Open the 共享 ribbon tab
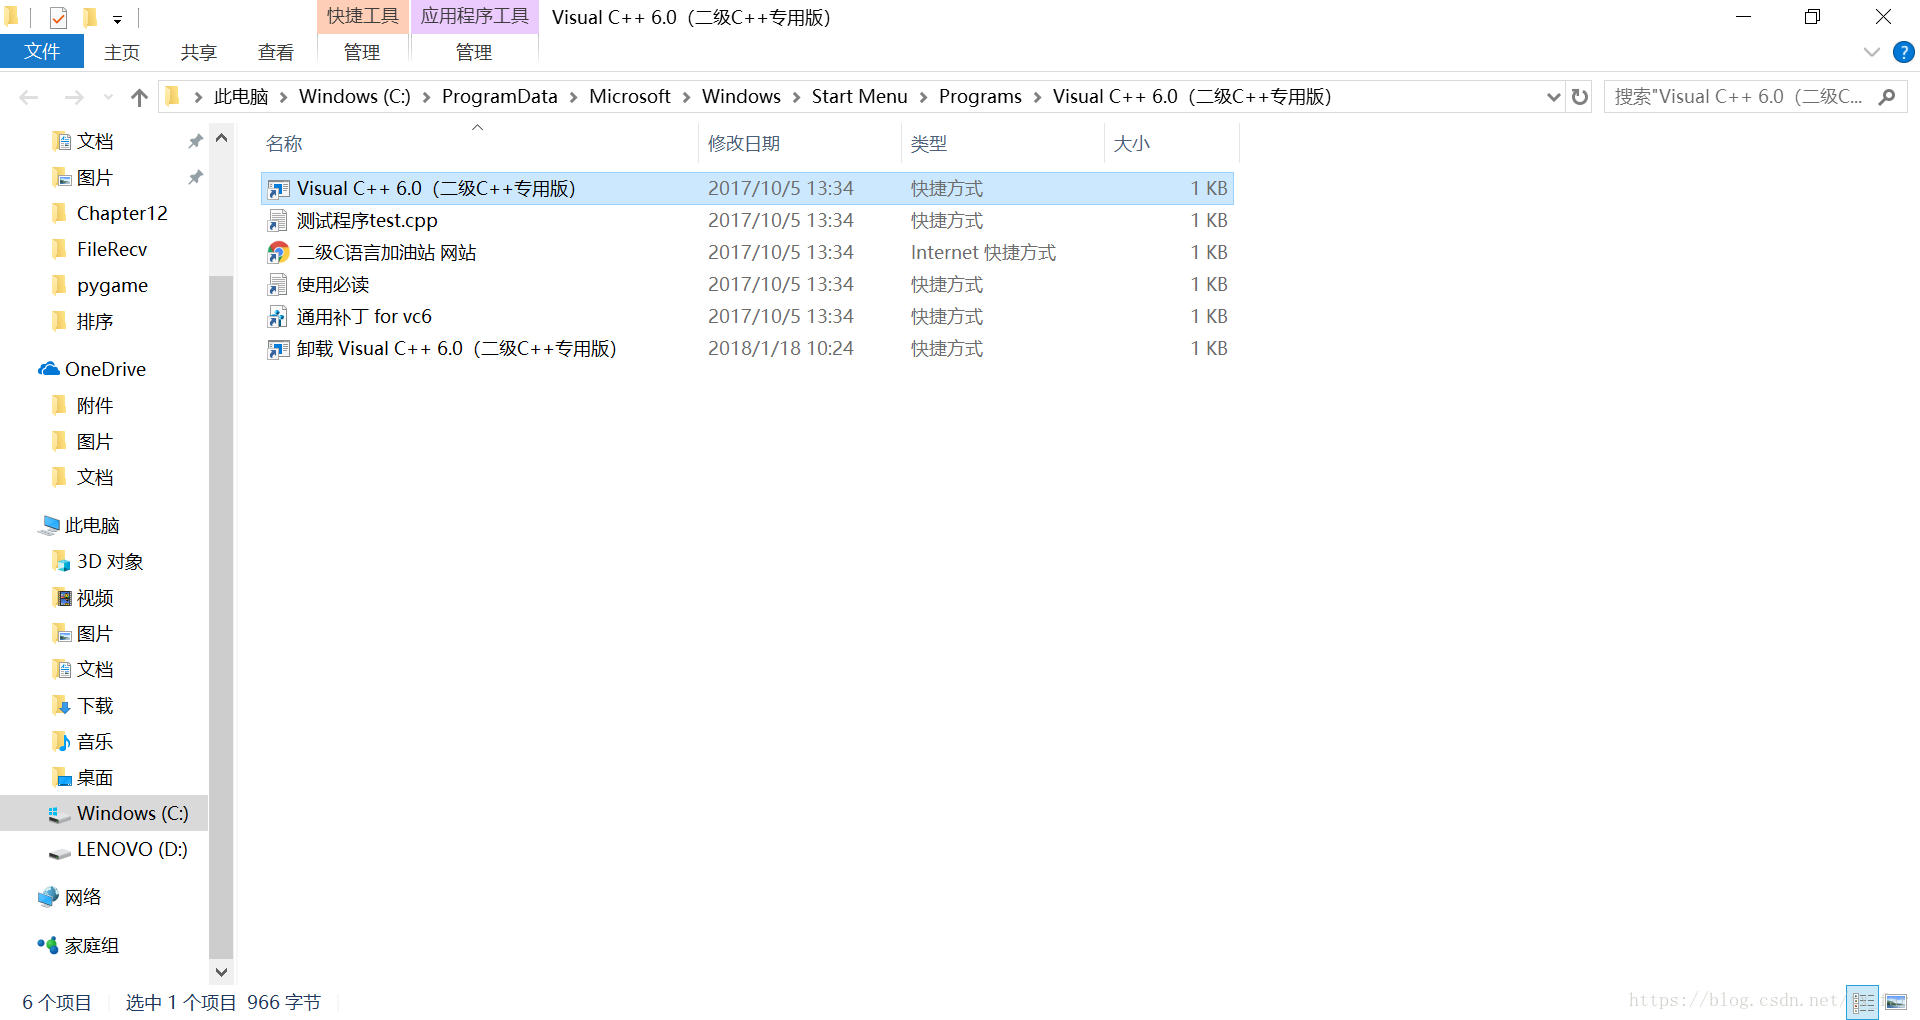 [199, 52]
